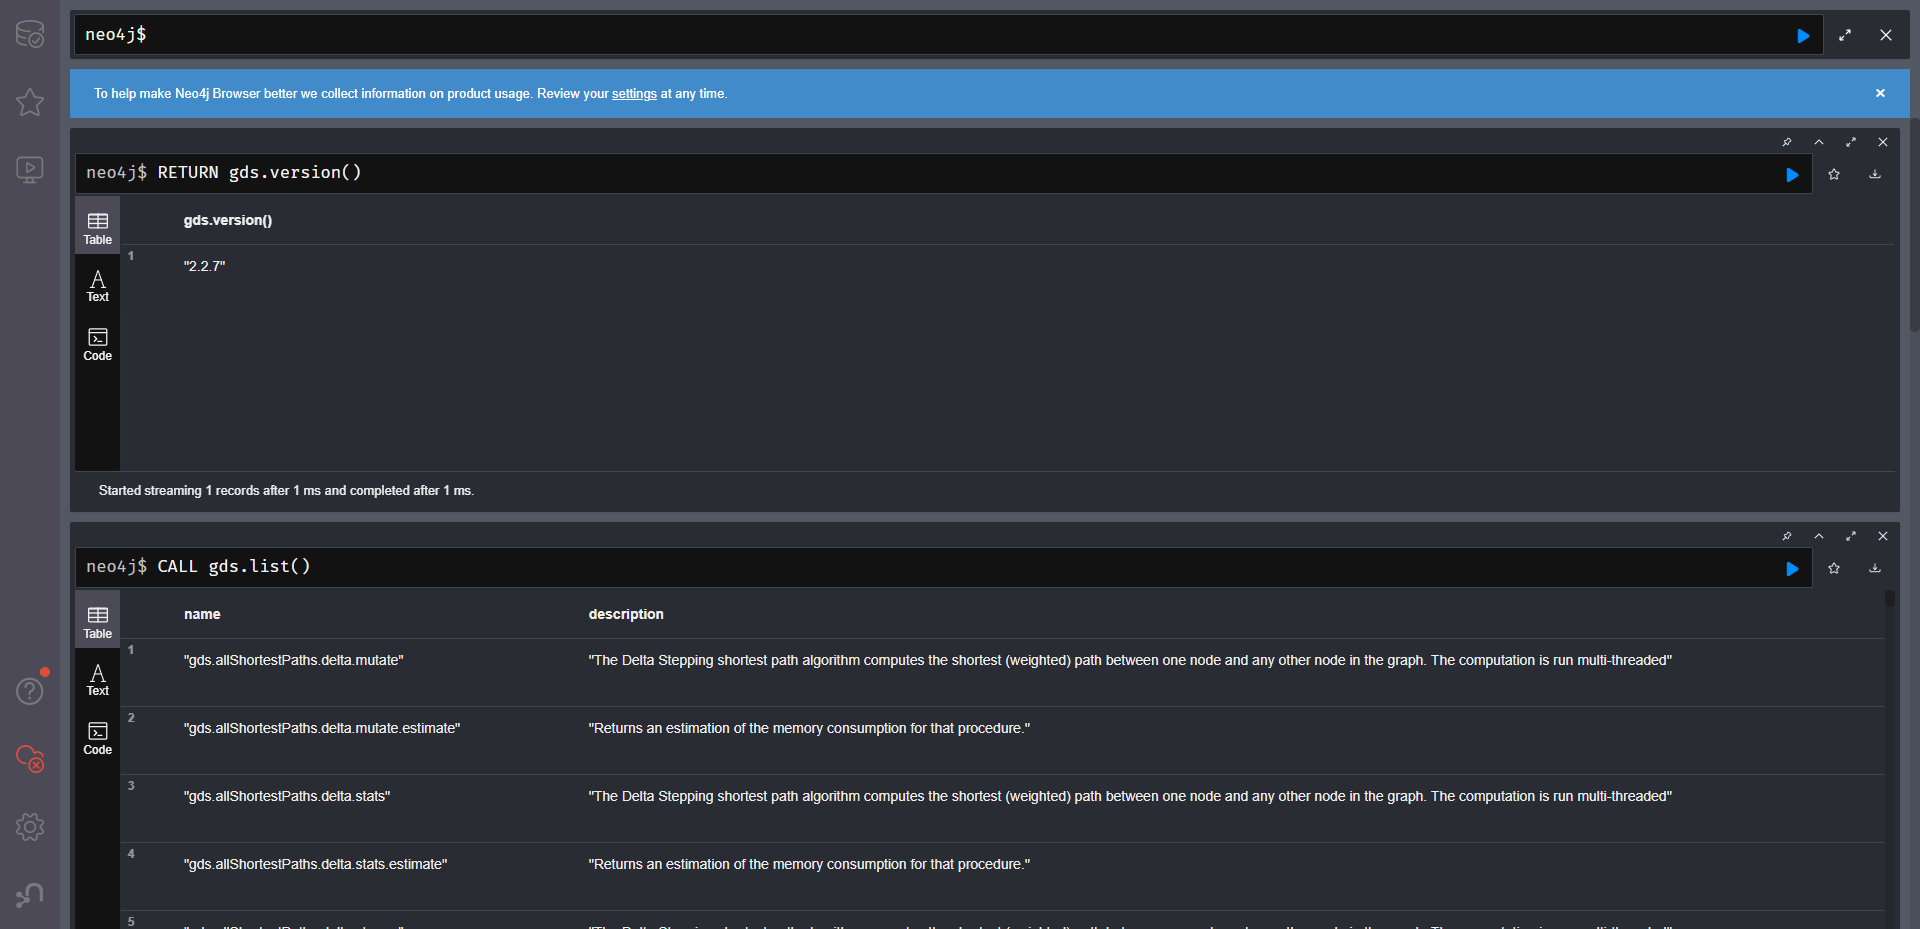Fullscreen the gds.list() result frame

[1851, 536]
